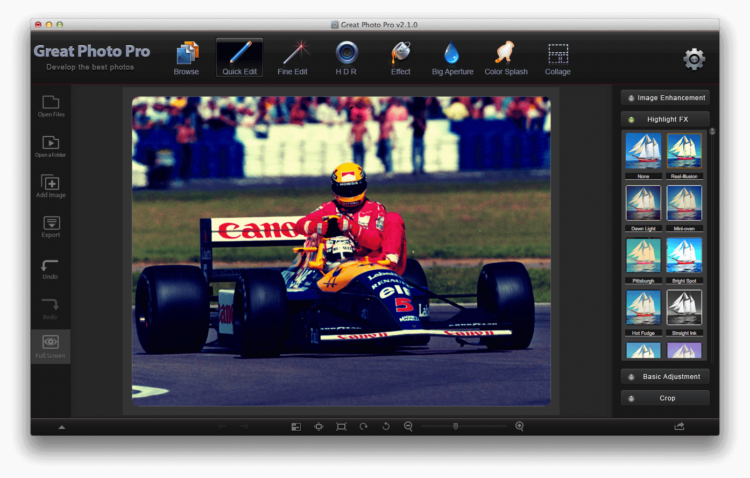Click Export in the sidebar
Viewport: 750px width, 478px height.
click(51, 227)
